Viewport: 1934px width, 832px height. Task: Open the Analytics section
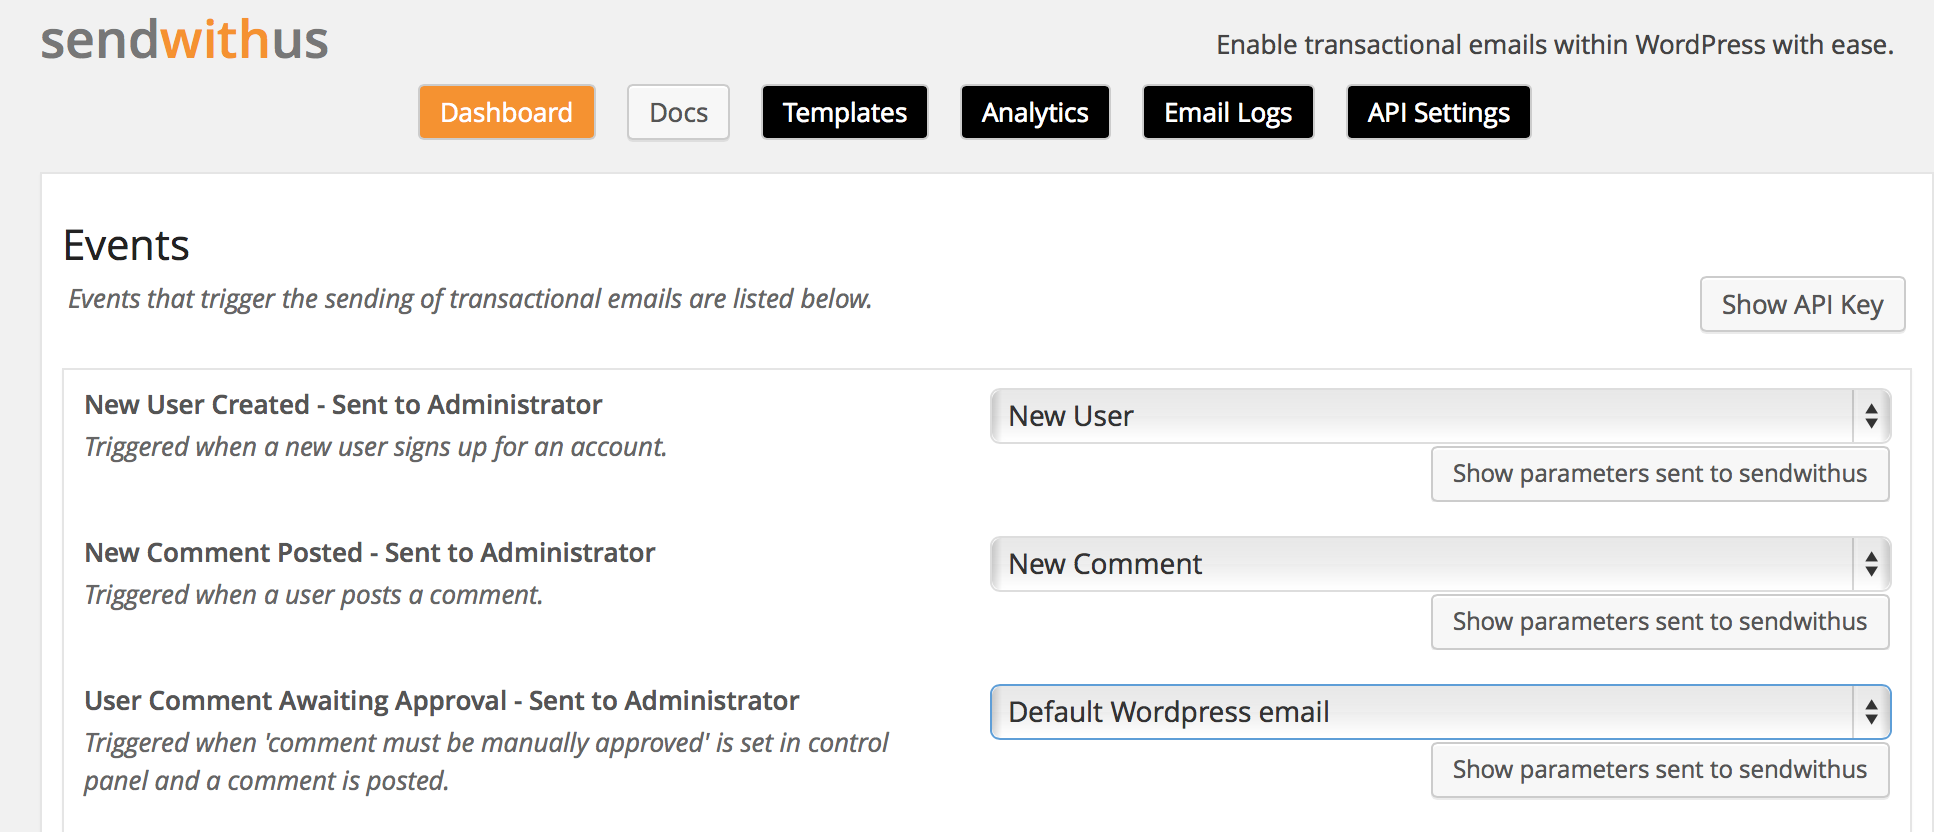(1035, 112)
